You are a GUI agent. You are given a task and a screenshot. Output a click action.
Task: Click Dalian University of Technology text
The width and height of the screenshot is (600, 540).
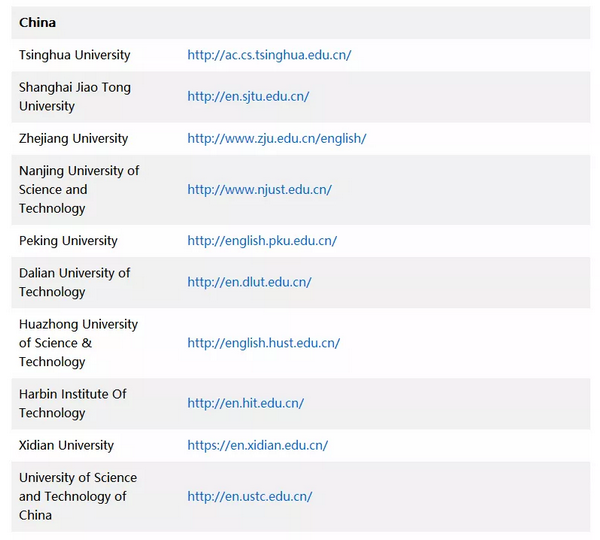point(75,282)
